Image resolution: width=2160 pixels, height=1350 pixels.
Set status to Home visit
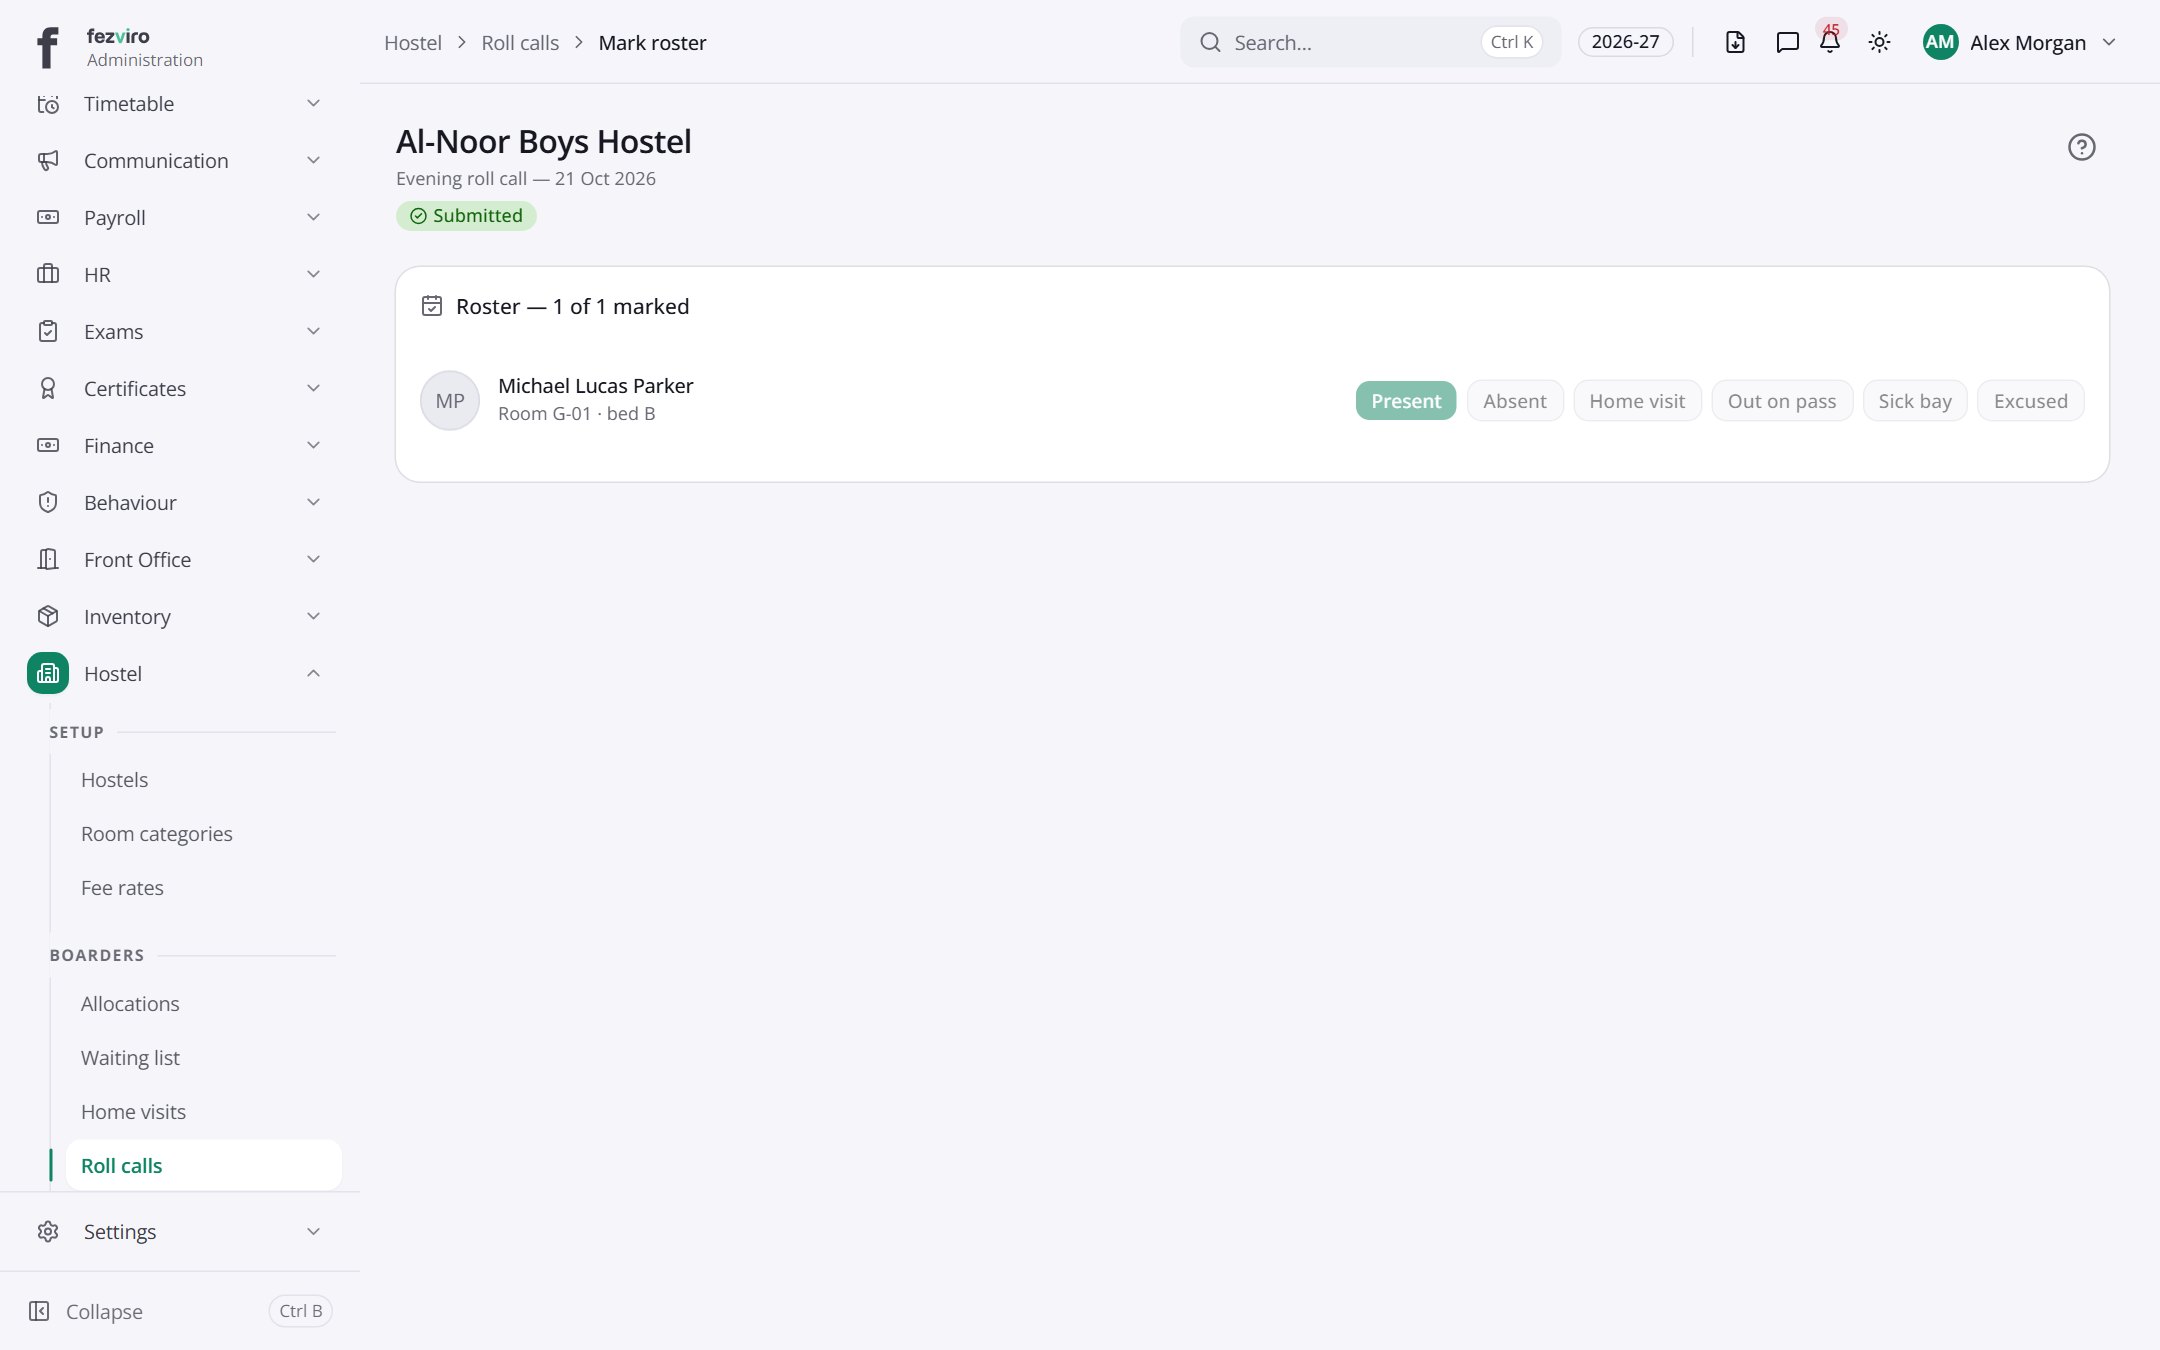pos(1637,400)
